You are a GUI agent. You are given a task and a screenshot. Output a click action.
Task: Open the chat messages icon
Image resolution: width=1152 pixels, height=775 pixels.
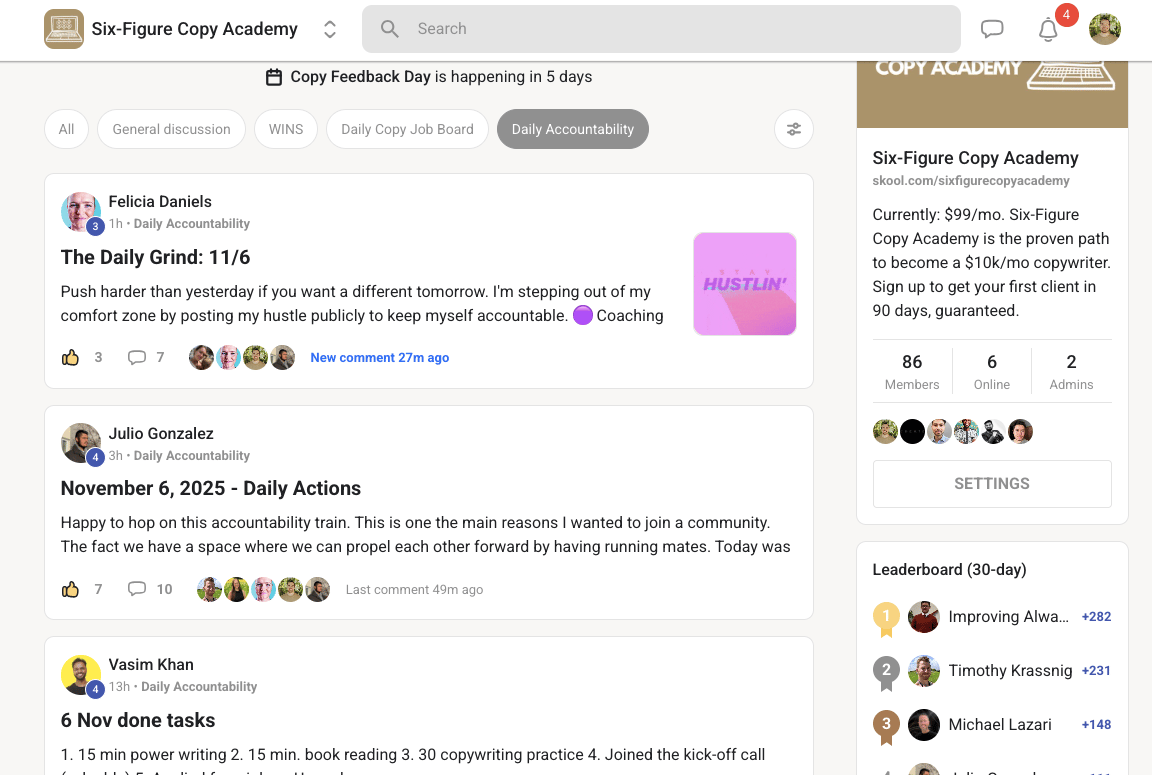[x=992, y=29]
